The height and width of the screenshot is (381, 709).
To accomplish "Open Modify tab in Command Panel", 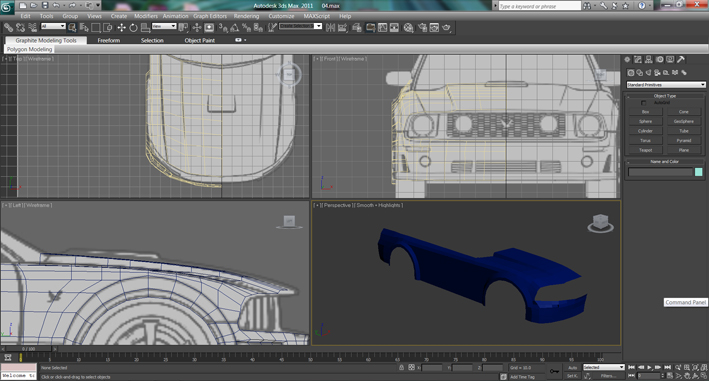I will (638, 60).
